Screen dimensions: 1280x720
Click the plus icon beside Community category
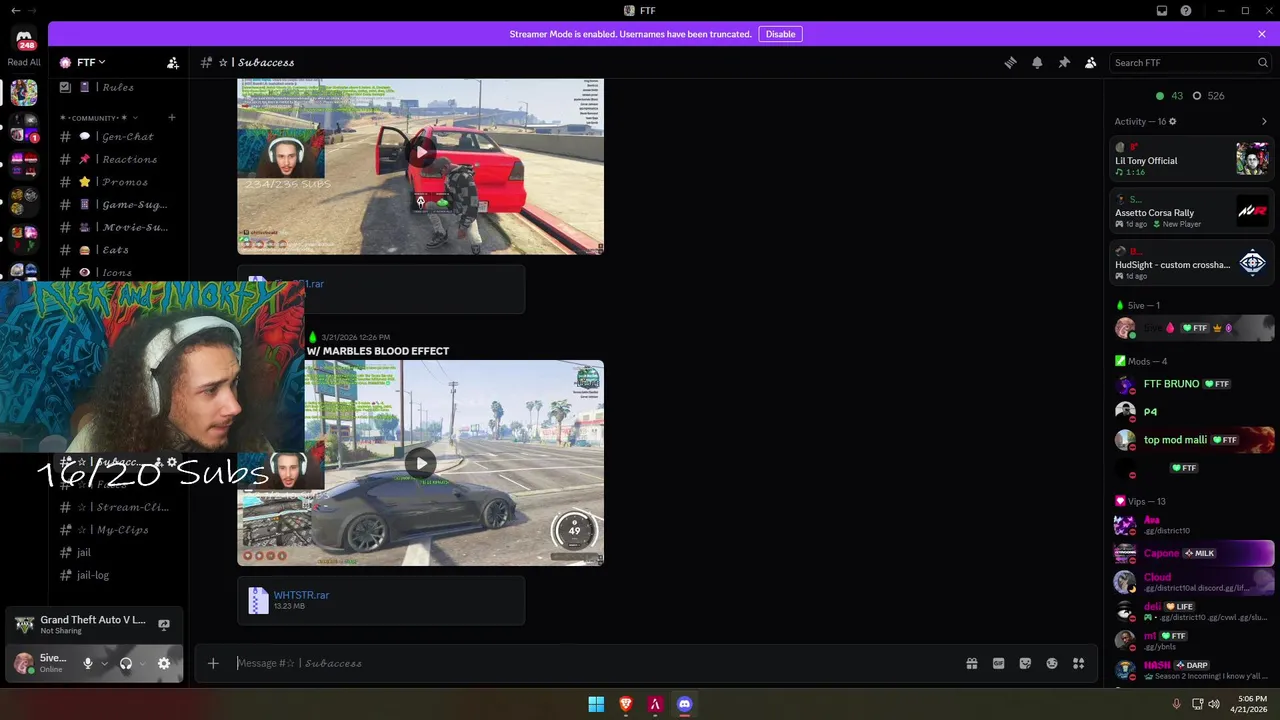click(171, 118)
